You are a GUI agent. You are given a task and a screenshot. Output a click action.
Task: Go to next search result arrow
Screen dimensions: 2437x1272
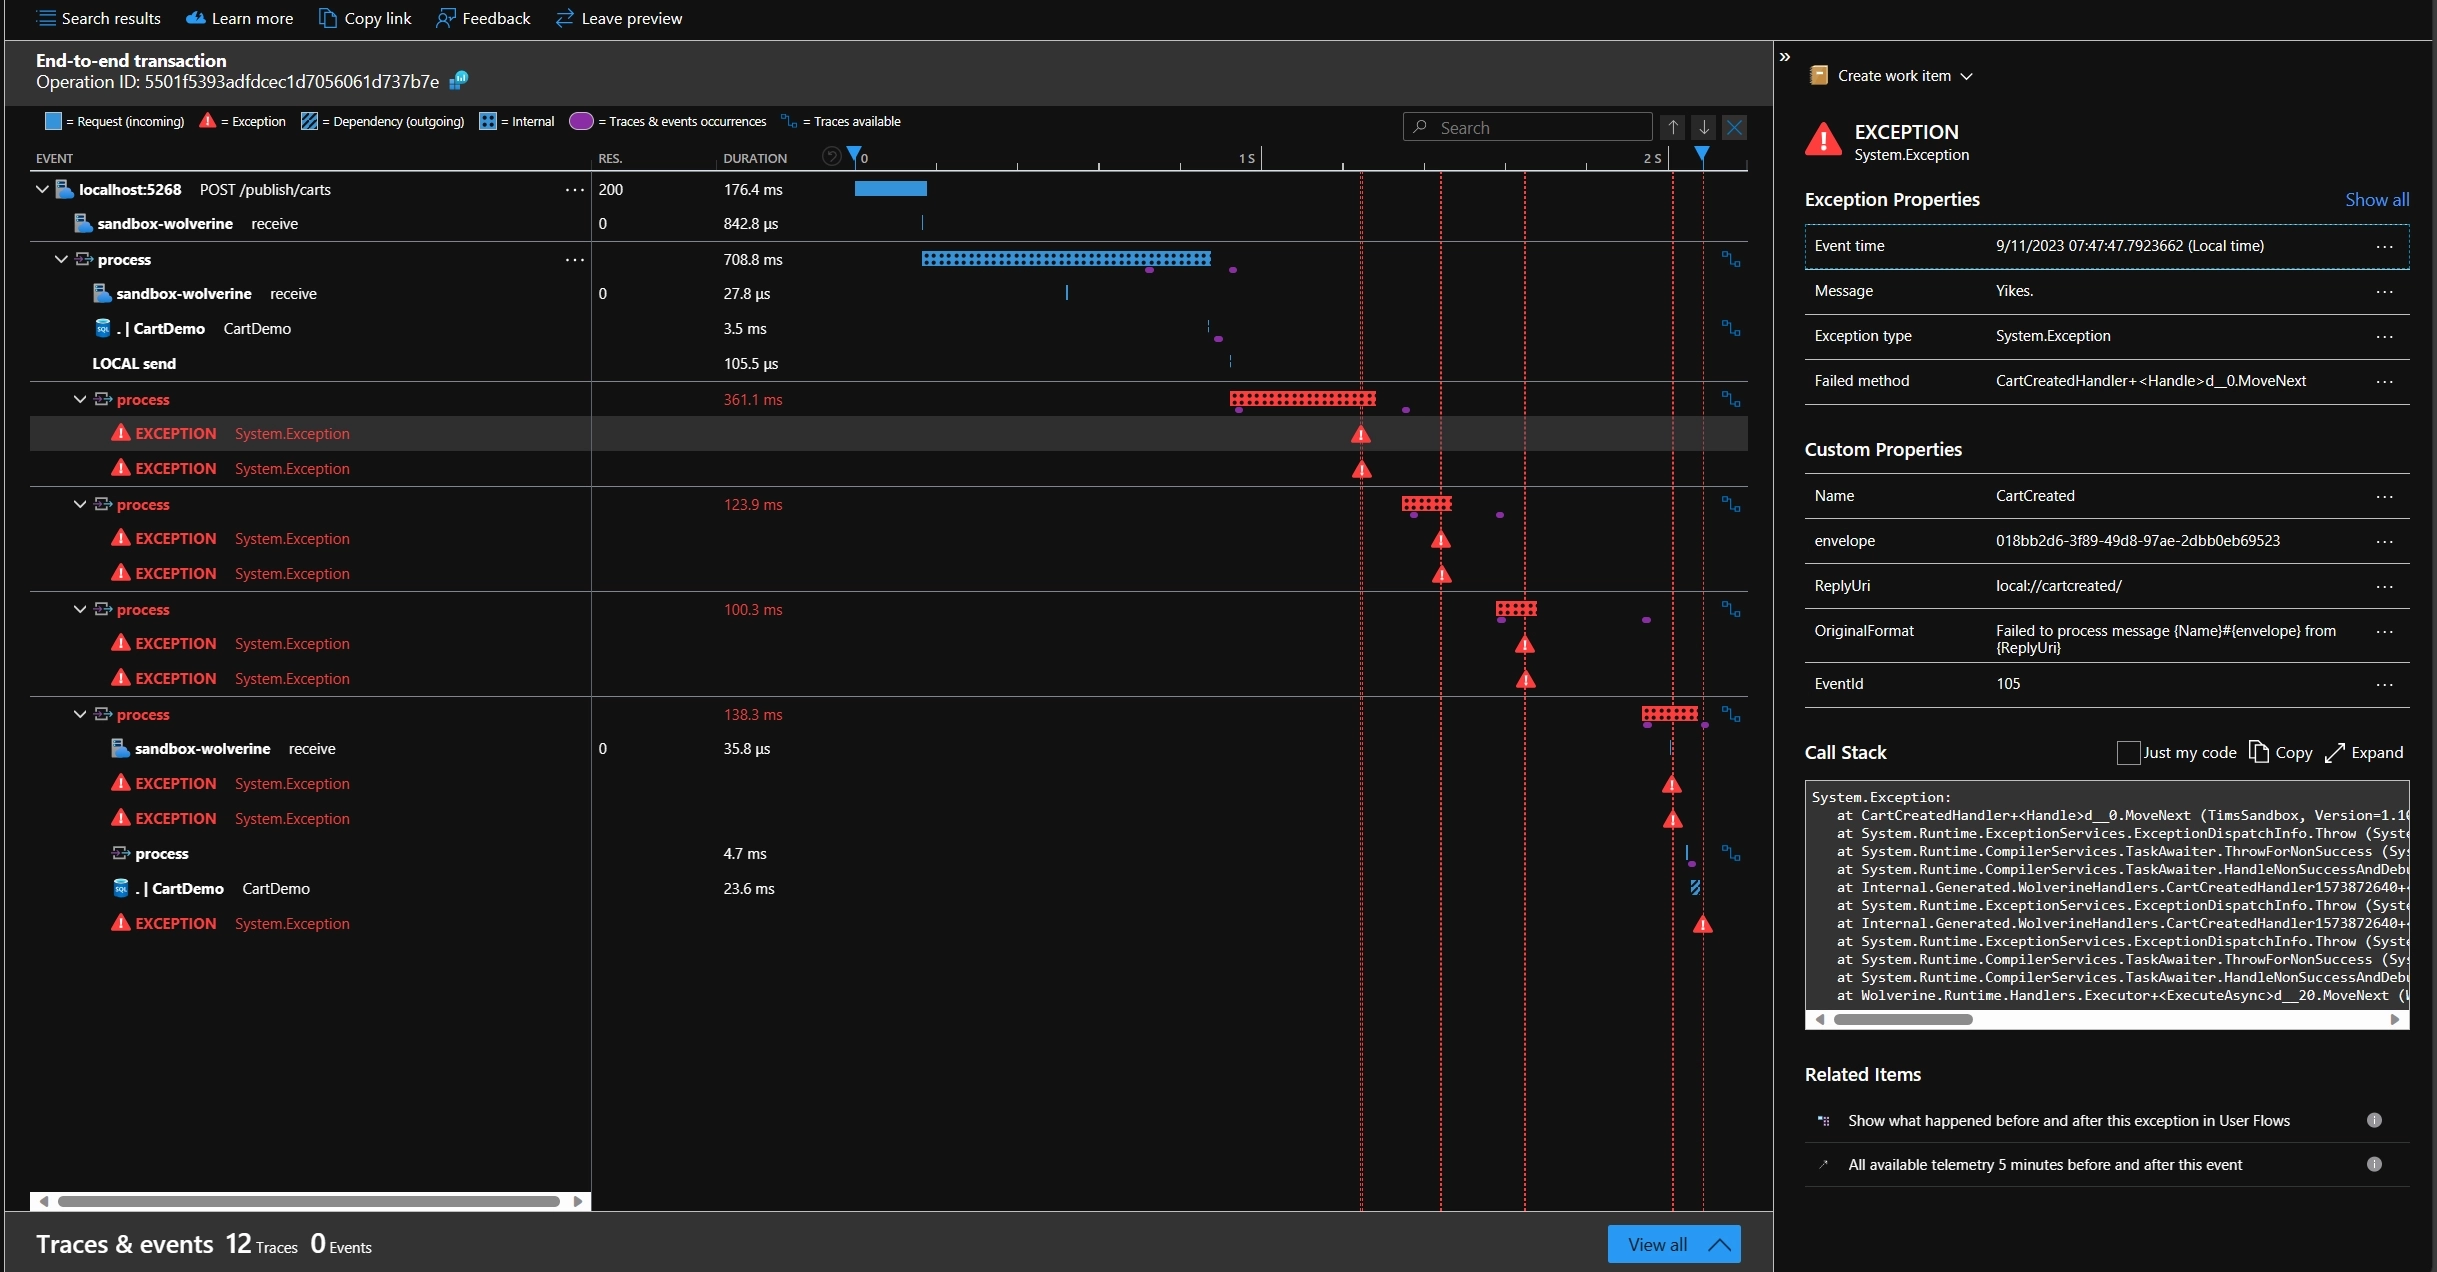click(x=1703, y=127)
